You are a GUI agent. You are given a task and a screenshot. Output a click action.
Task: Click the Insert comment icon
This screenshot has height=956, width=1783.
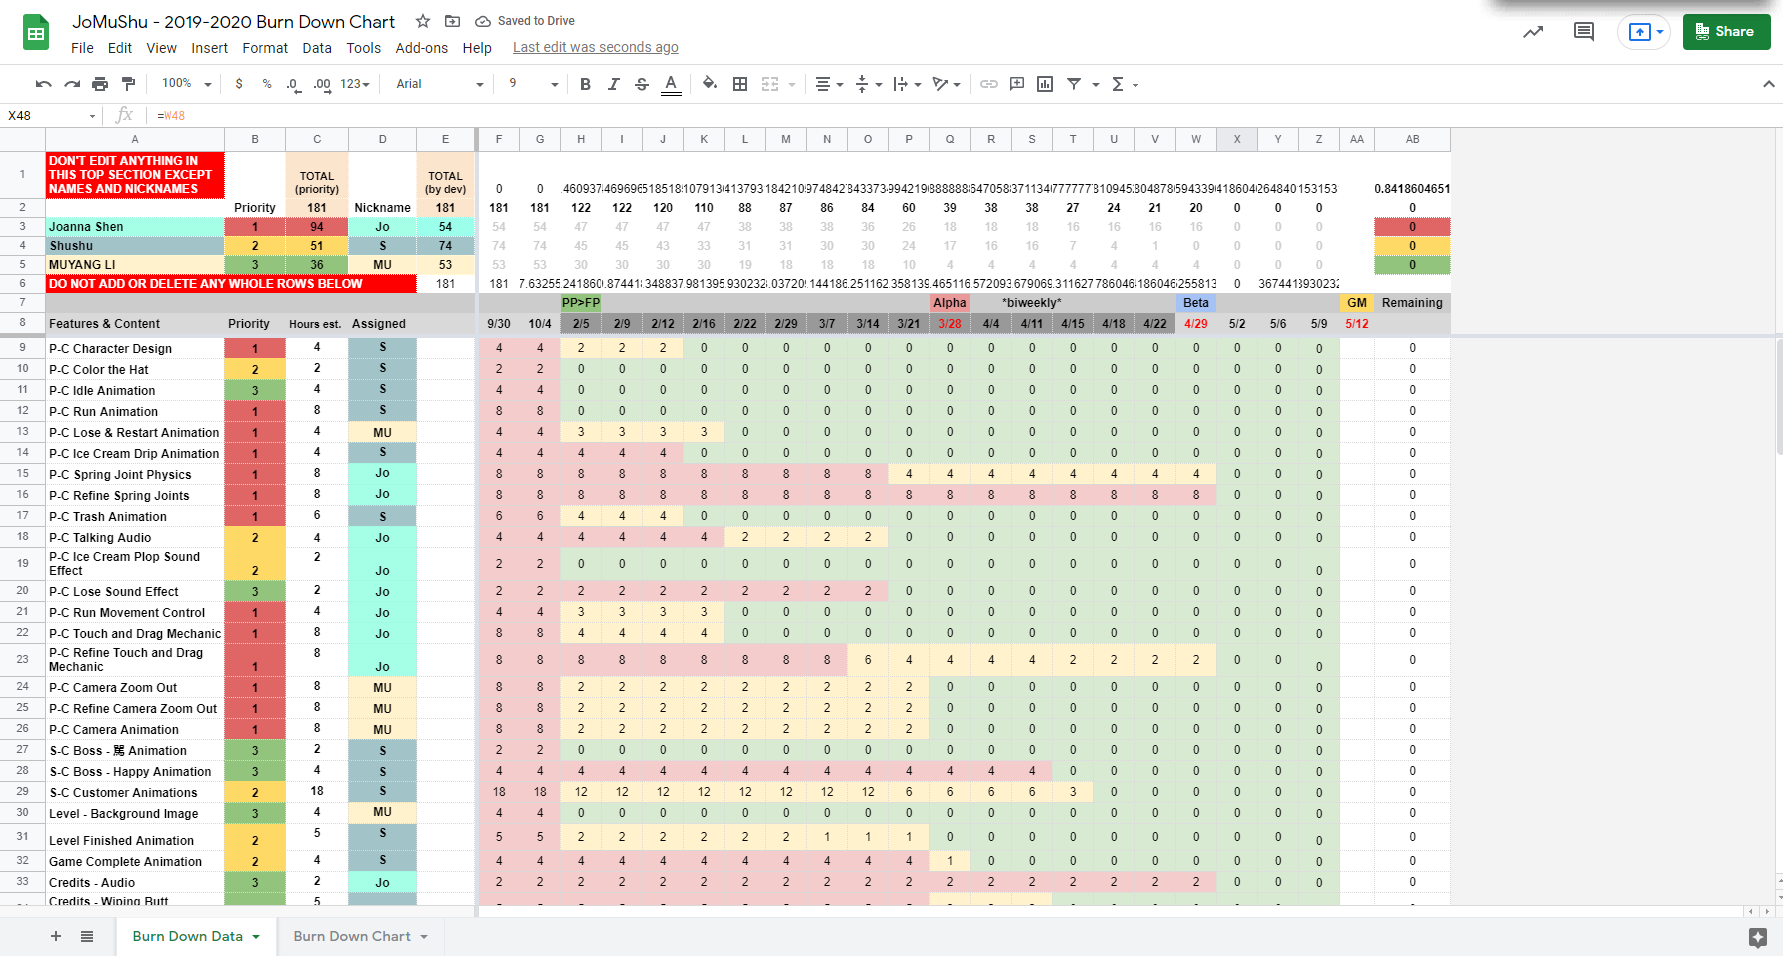tap(1017, 84)
